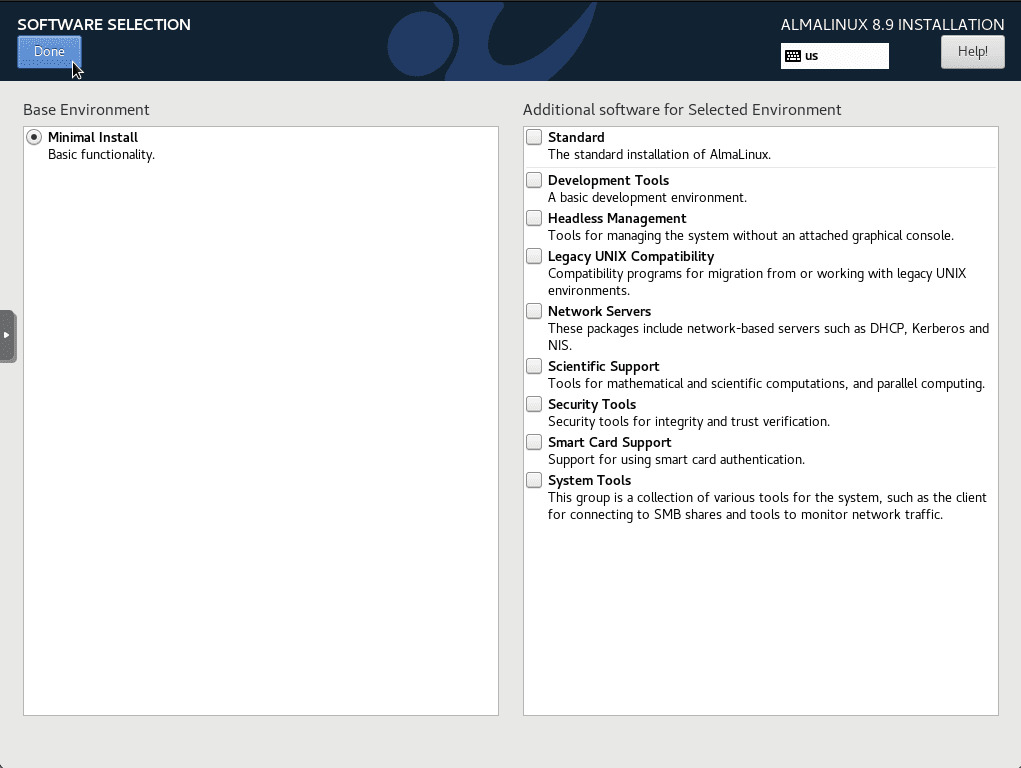Click the Security Tools description text
The image size is (1021, 768).
(x=689, y=422)
